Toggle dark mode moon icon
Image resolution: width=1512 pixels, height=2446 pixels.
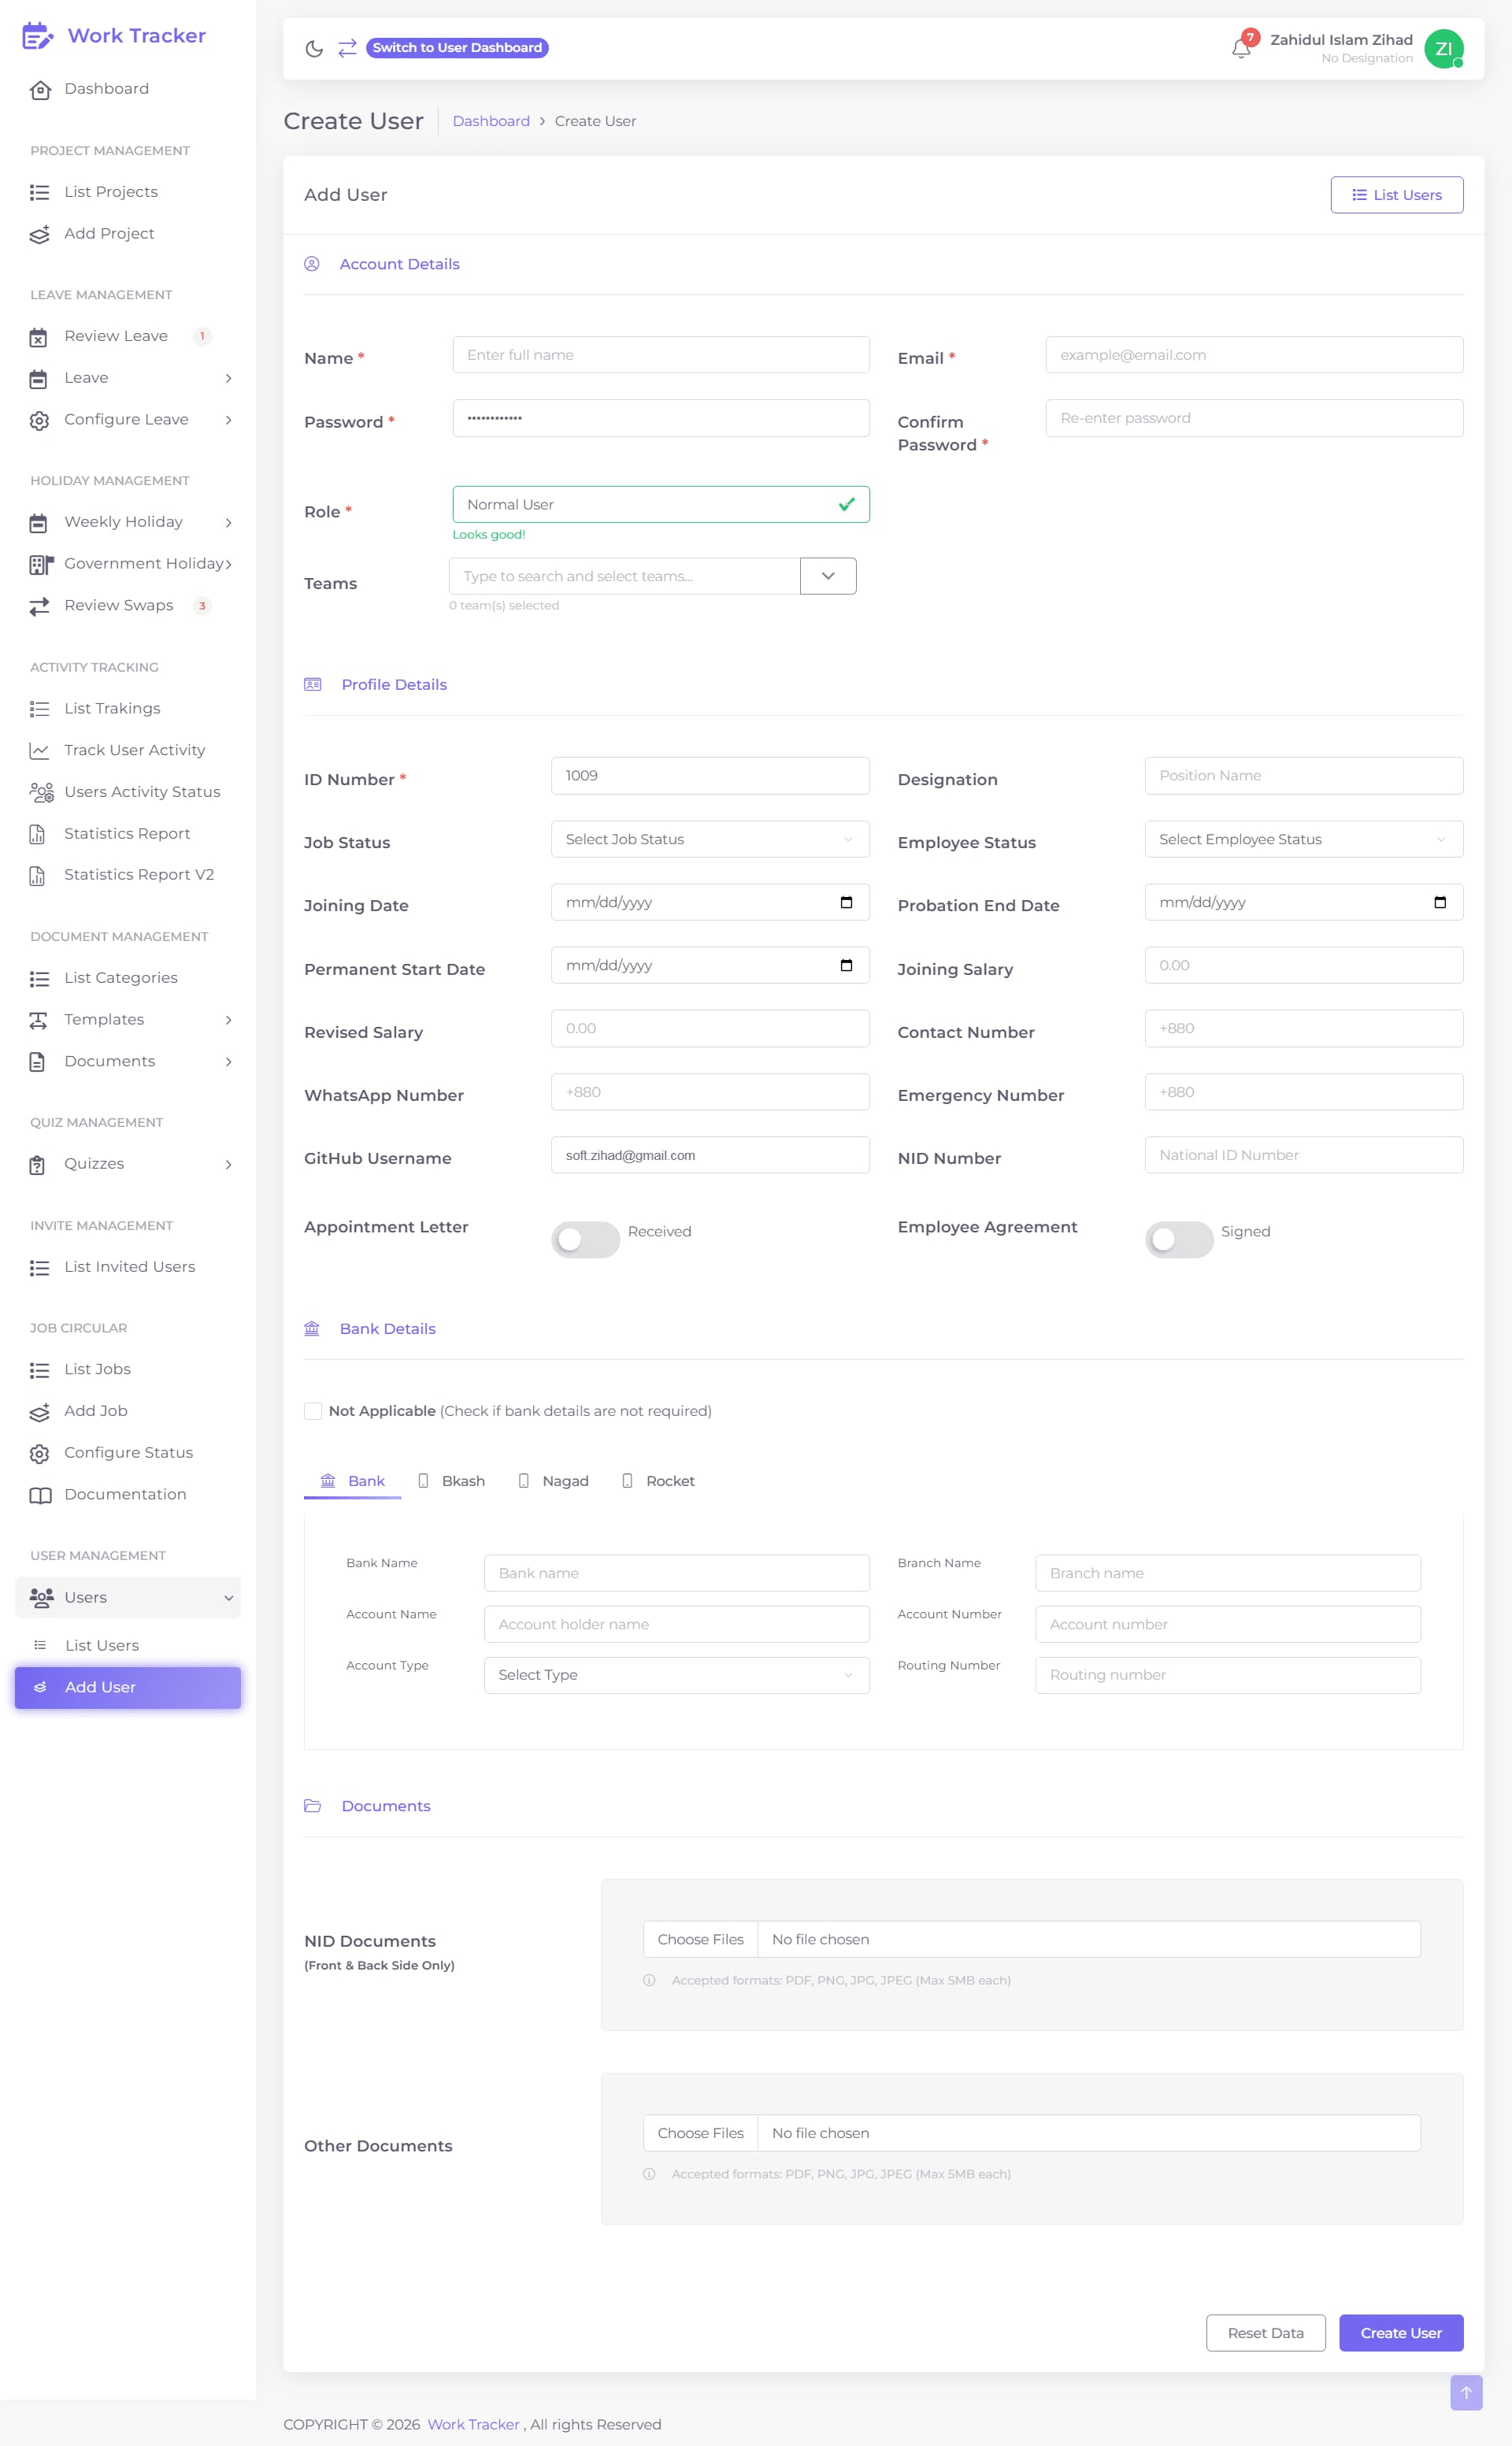314,48
